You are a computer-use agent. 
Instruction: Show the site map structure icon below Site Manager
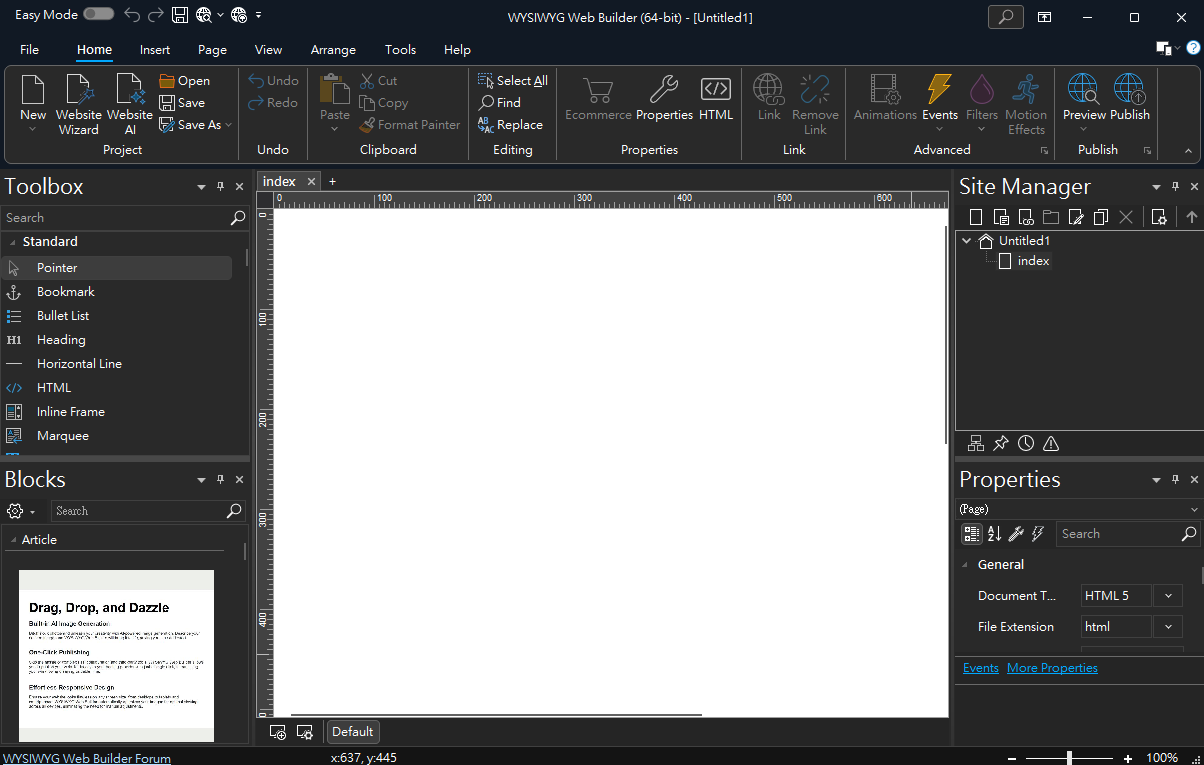[976, 443]
